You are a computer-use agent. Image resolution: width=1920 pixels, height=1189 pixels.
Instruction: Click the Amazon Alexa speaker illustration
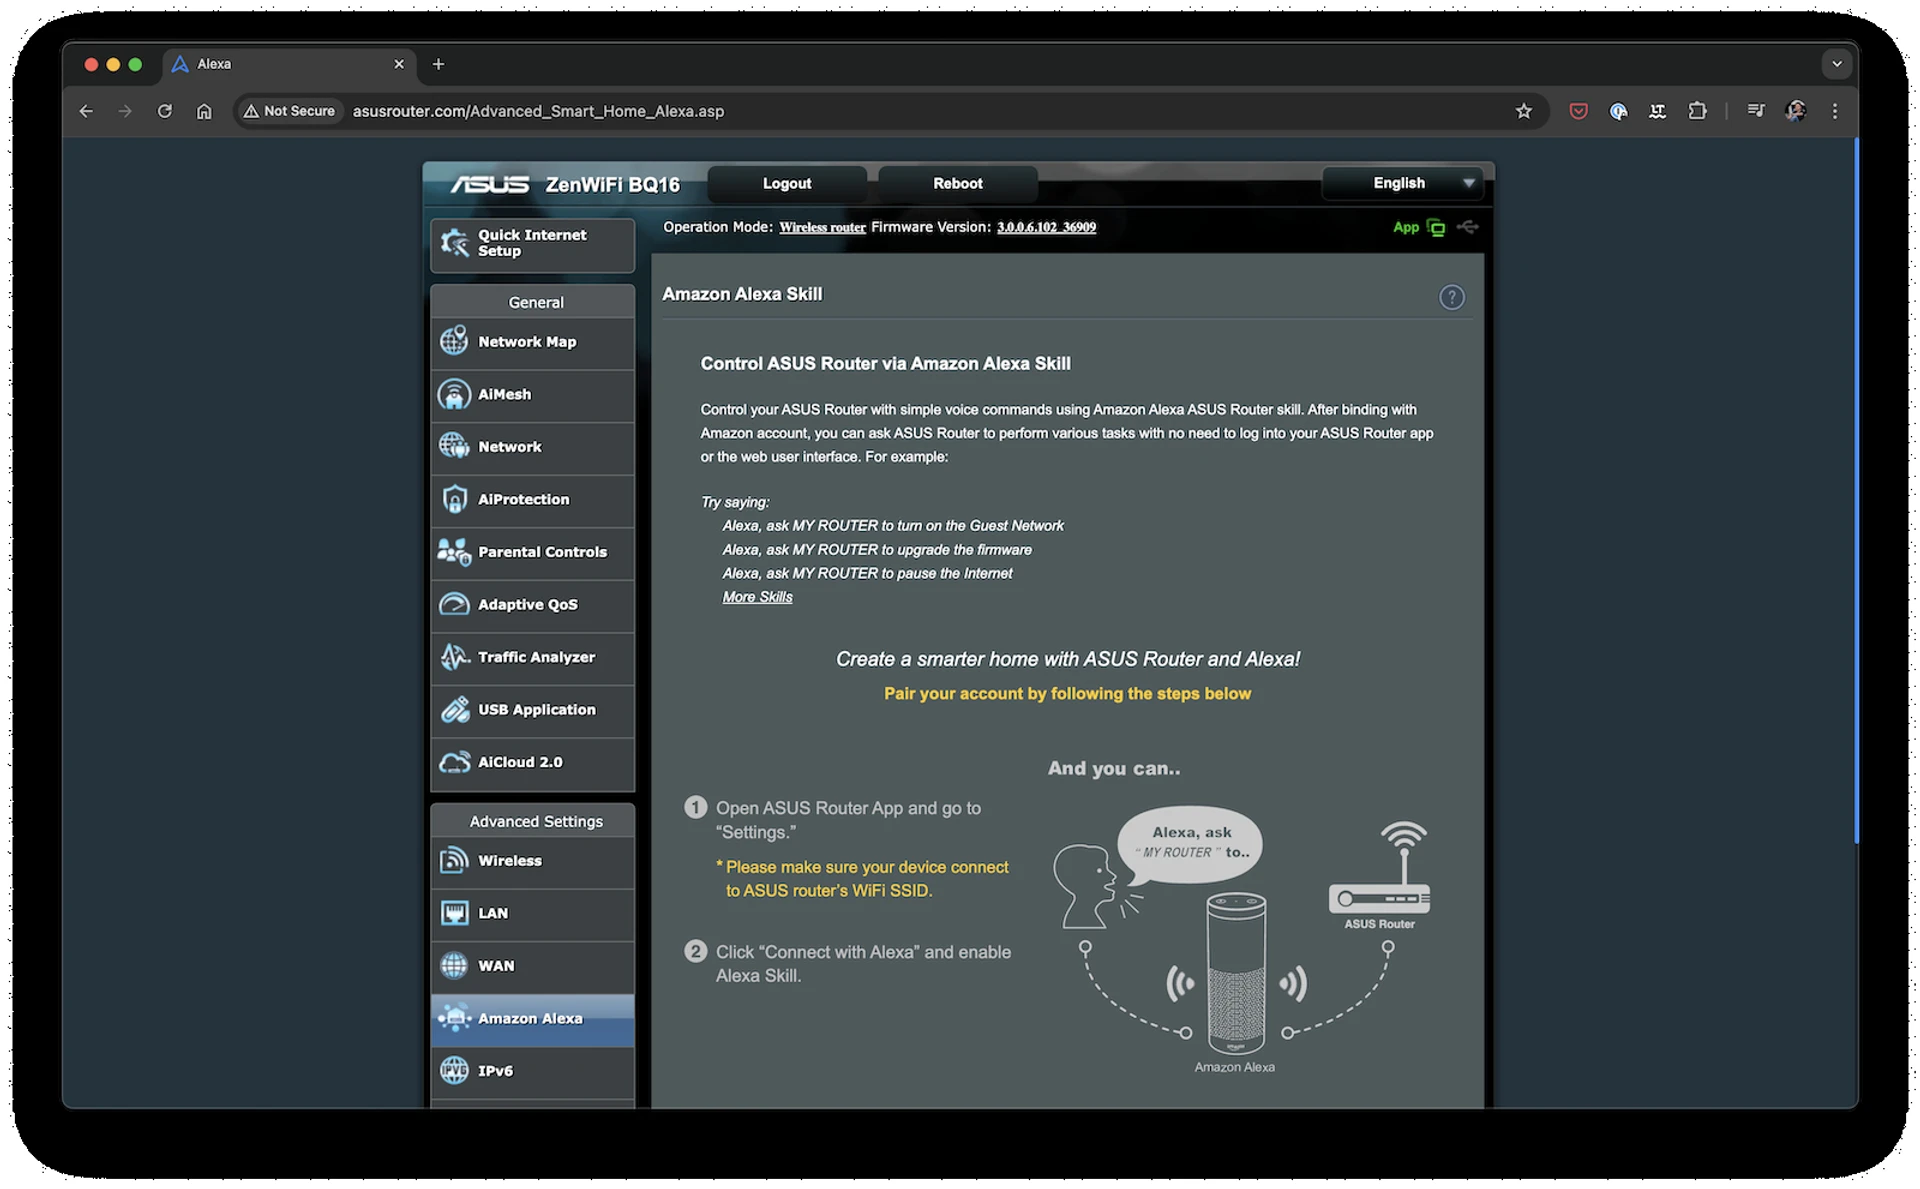[x=1236, y=973]
